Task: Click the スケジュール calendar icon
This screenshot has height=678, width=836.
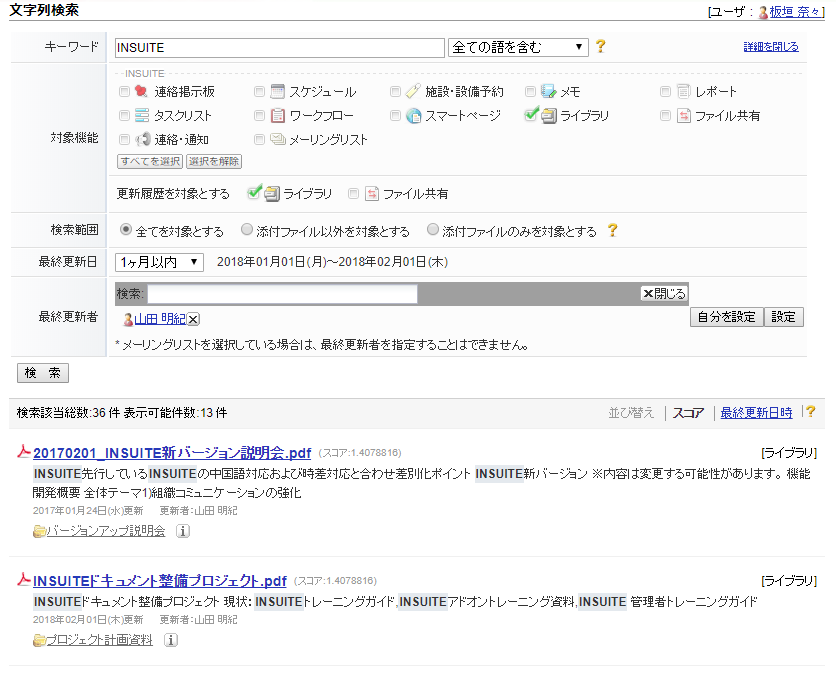Action: 277,92
